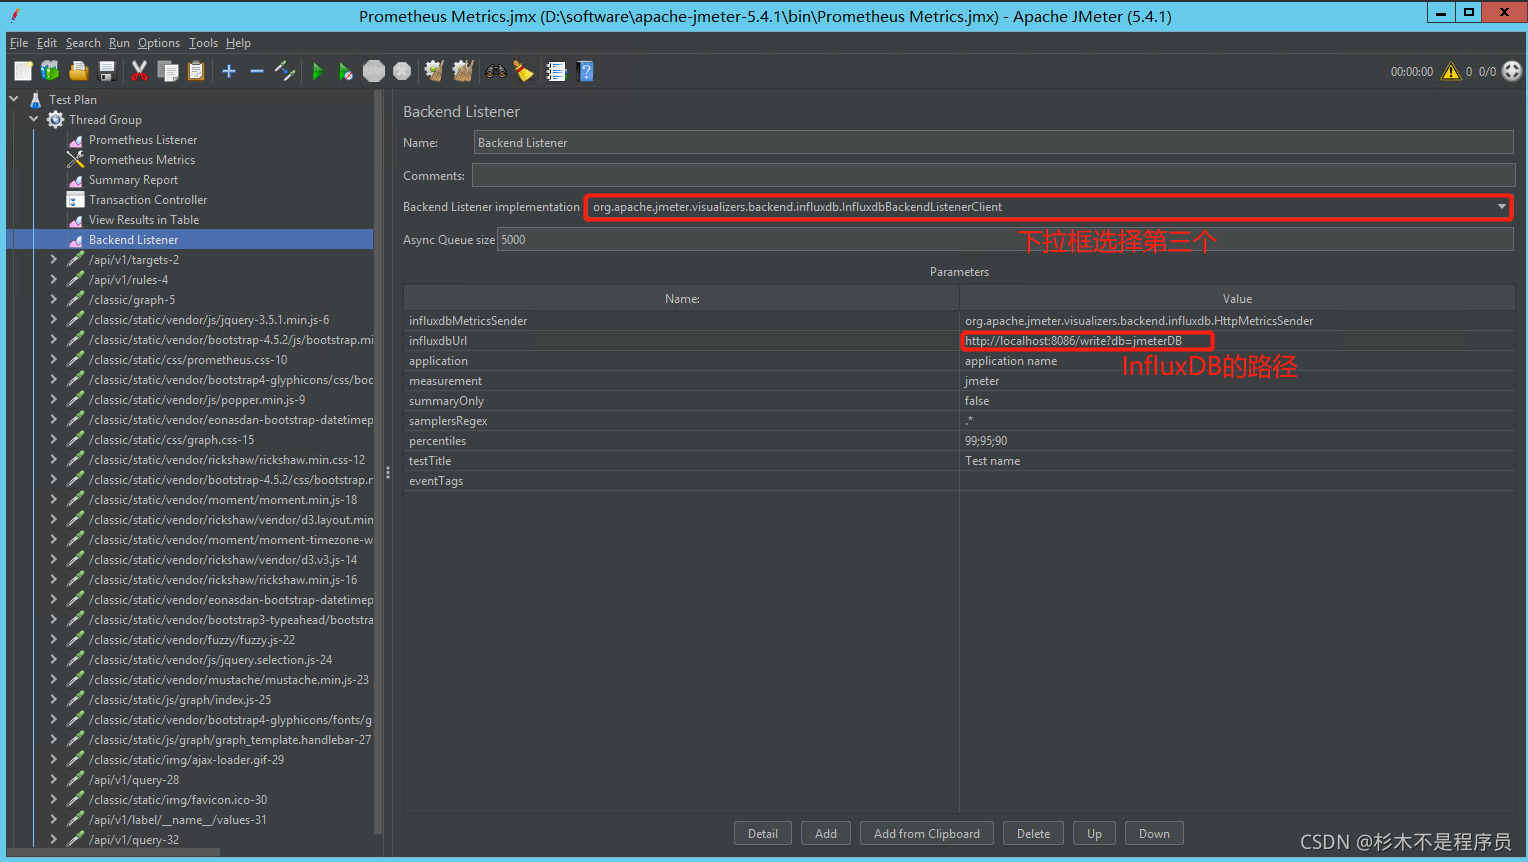Open the Help menu
This screenshot has height=862, width=1528.
point(238,43)
